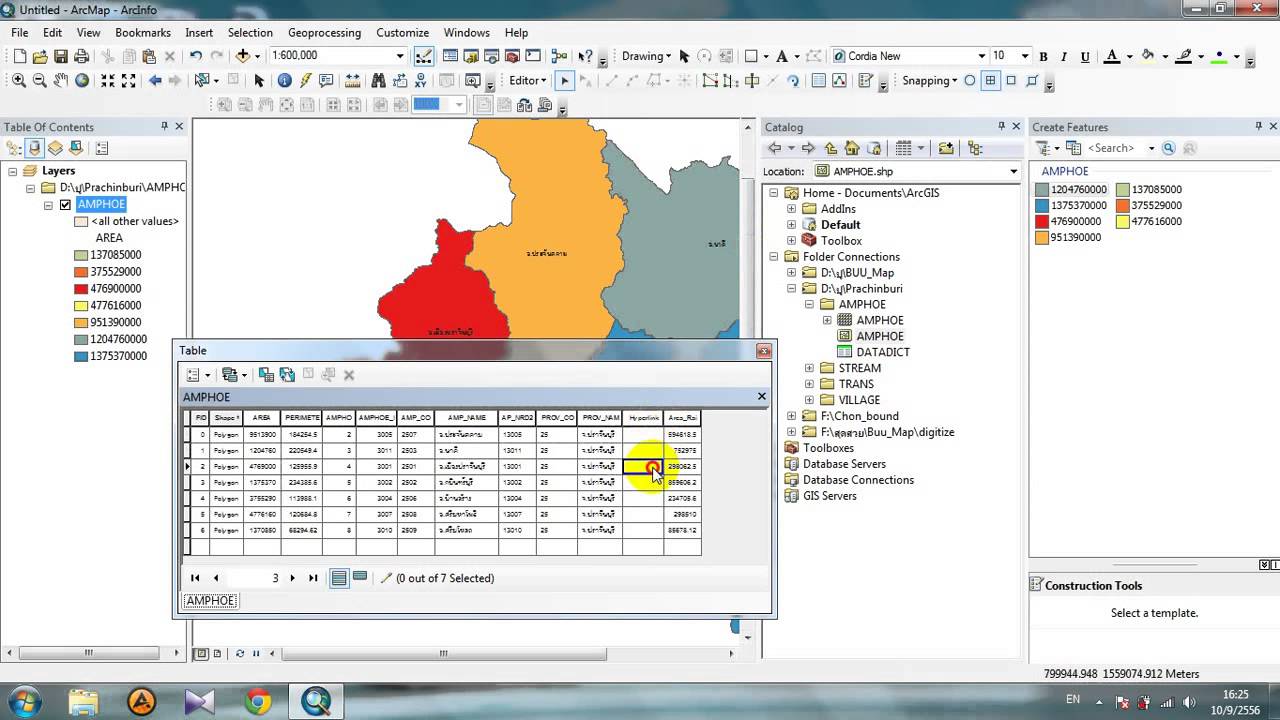Open the Editor Toolbar button
1280x720 pixels.
(423, 56)
